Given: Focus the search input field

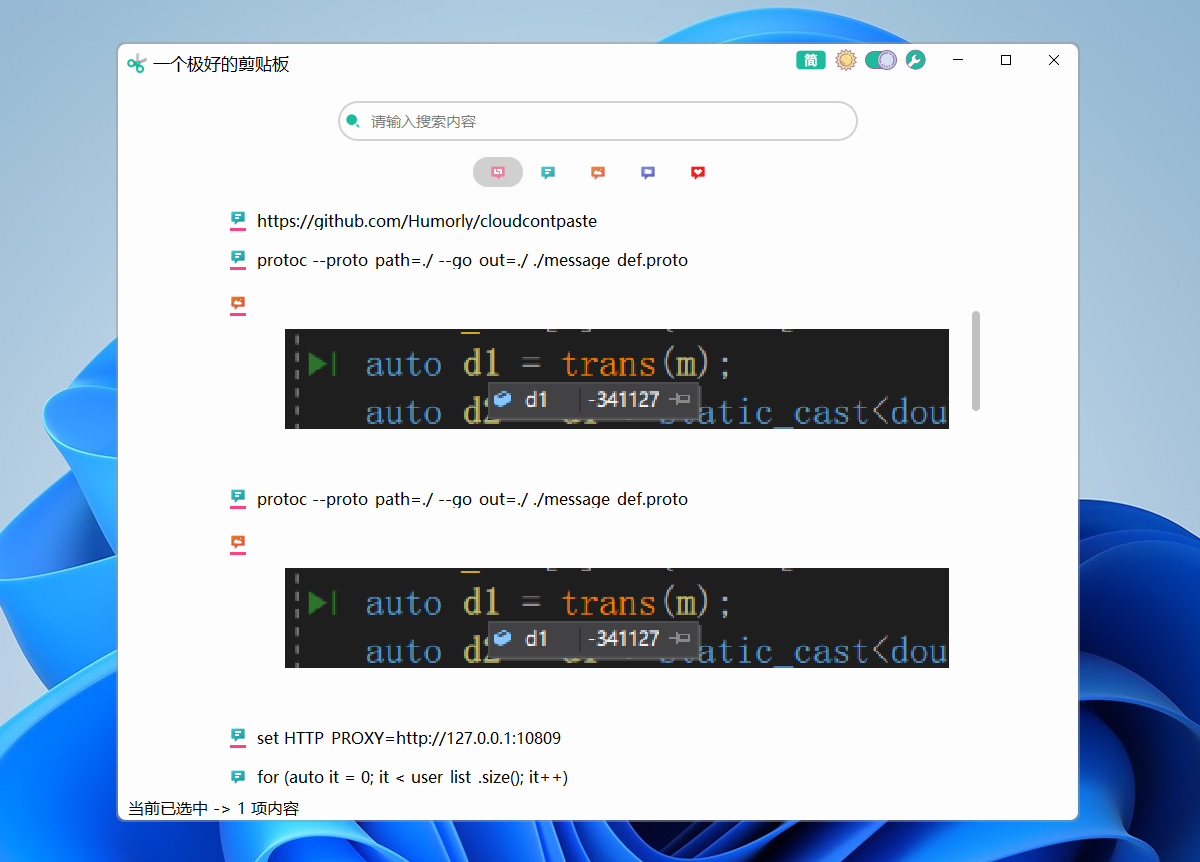Looking at the screenshot, I should [598, 121].
